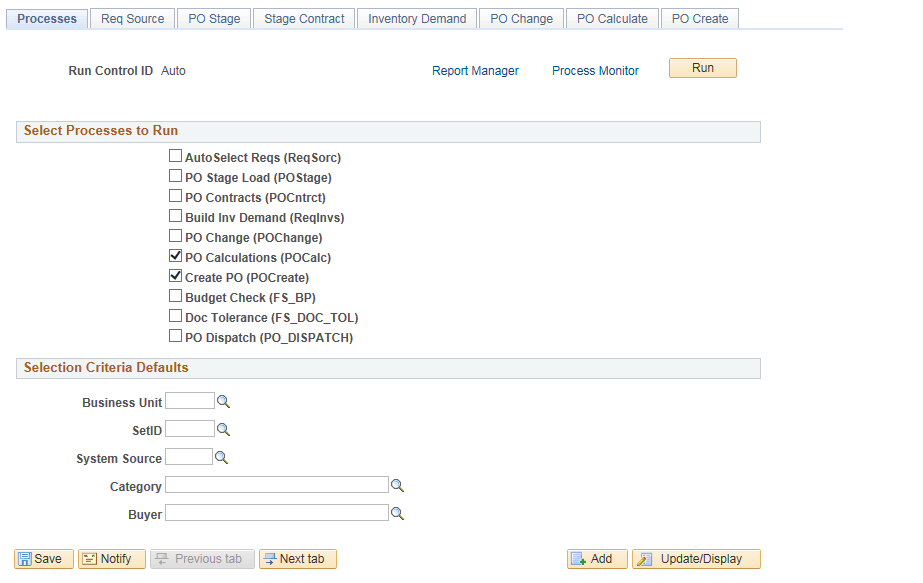The image size is (923, 583).
Task: Click the Add button with plus icon
Action: (597, 558)
